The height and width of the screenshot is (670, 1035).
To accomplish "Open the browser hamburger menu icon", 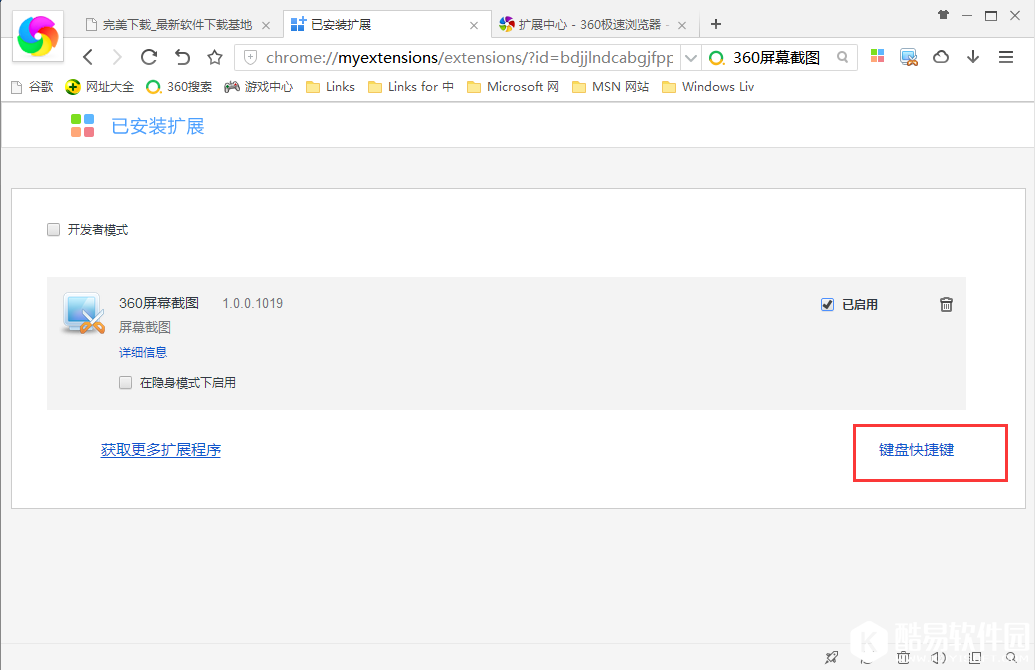I will click(1006, 57).
